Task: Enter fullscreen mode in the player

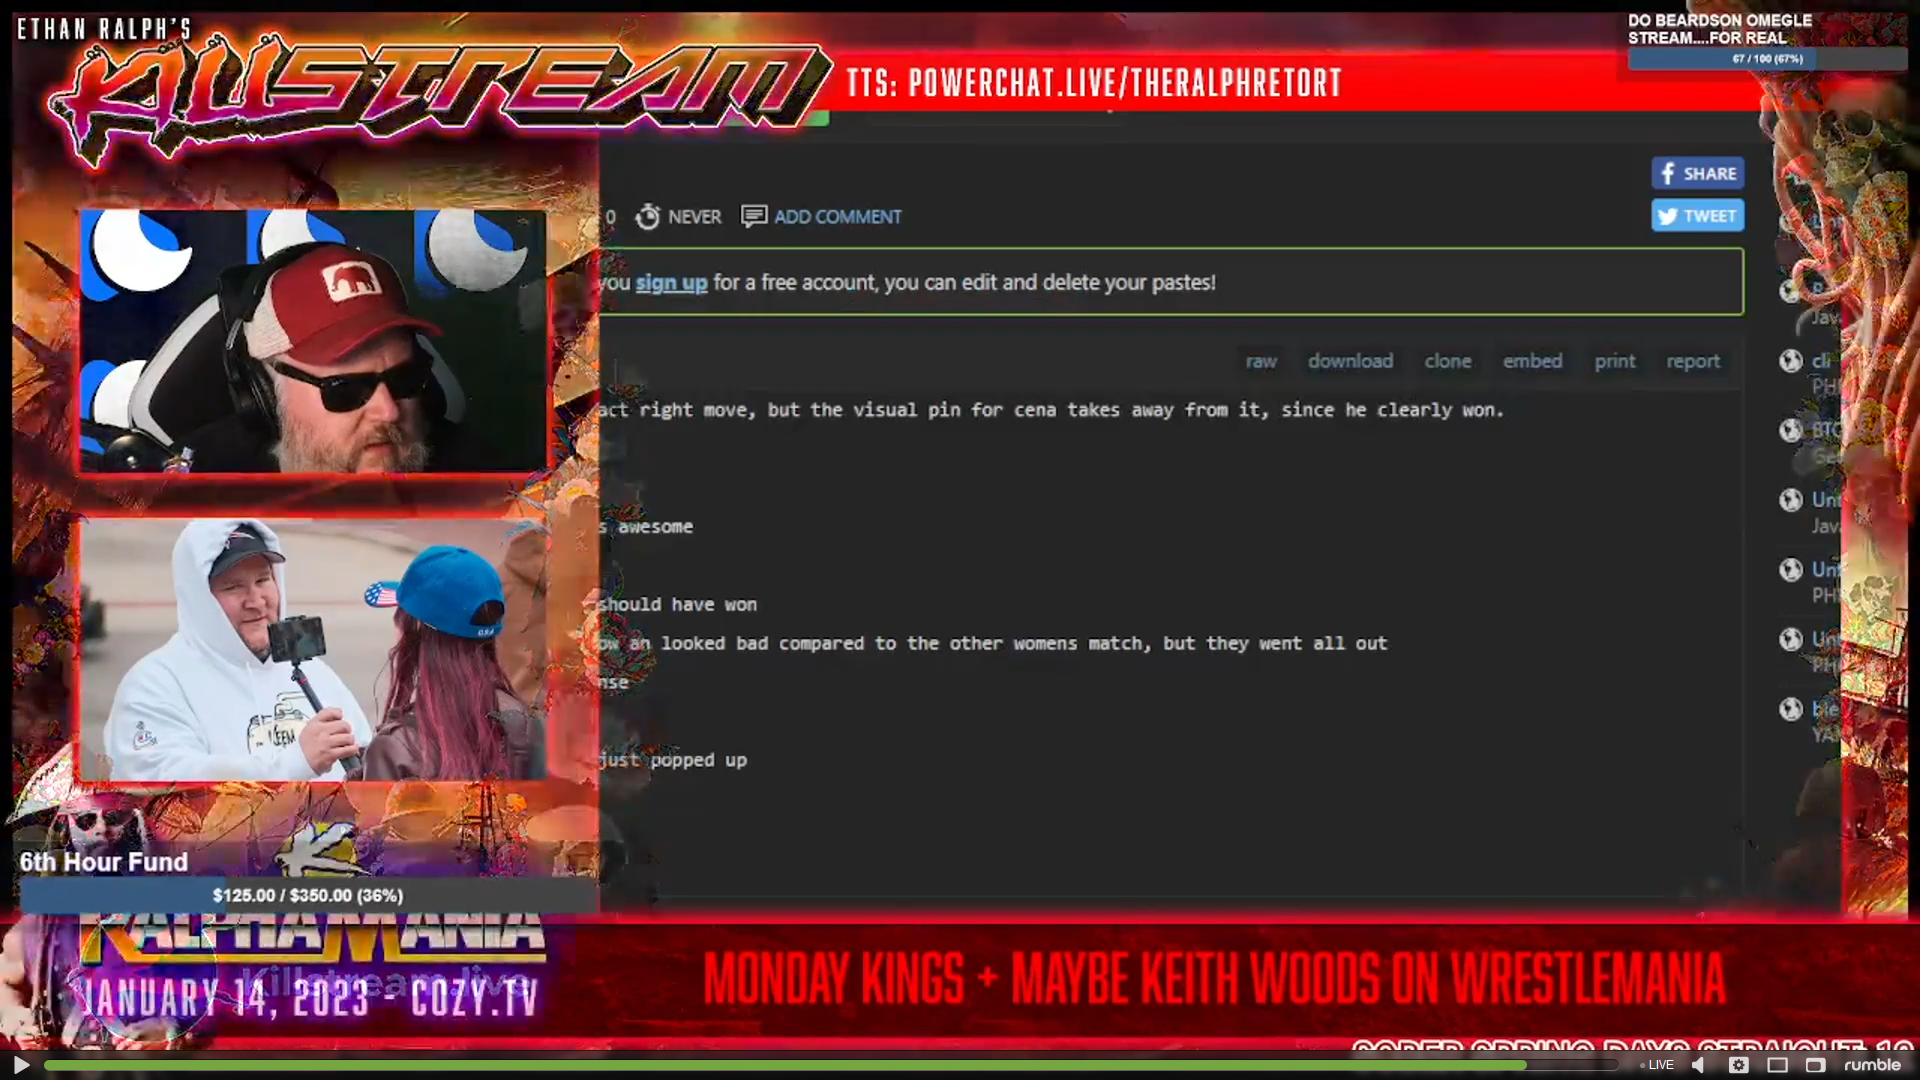Action: [x=1815, y=1065]
